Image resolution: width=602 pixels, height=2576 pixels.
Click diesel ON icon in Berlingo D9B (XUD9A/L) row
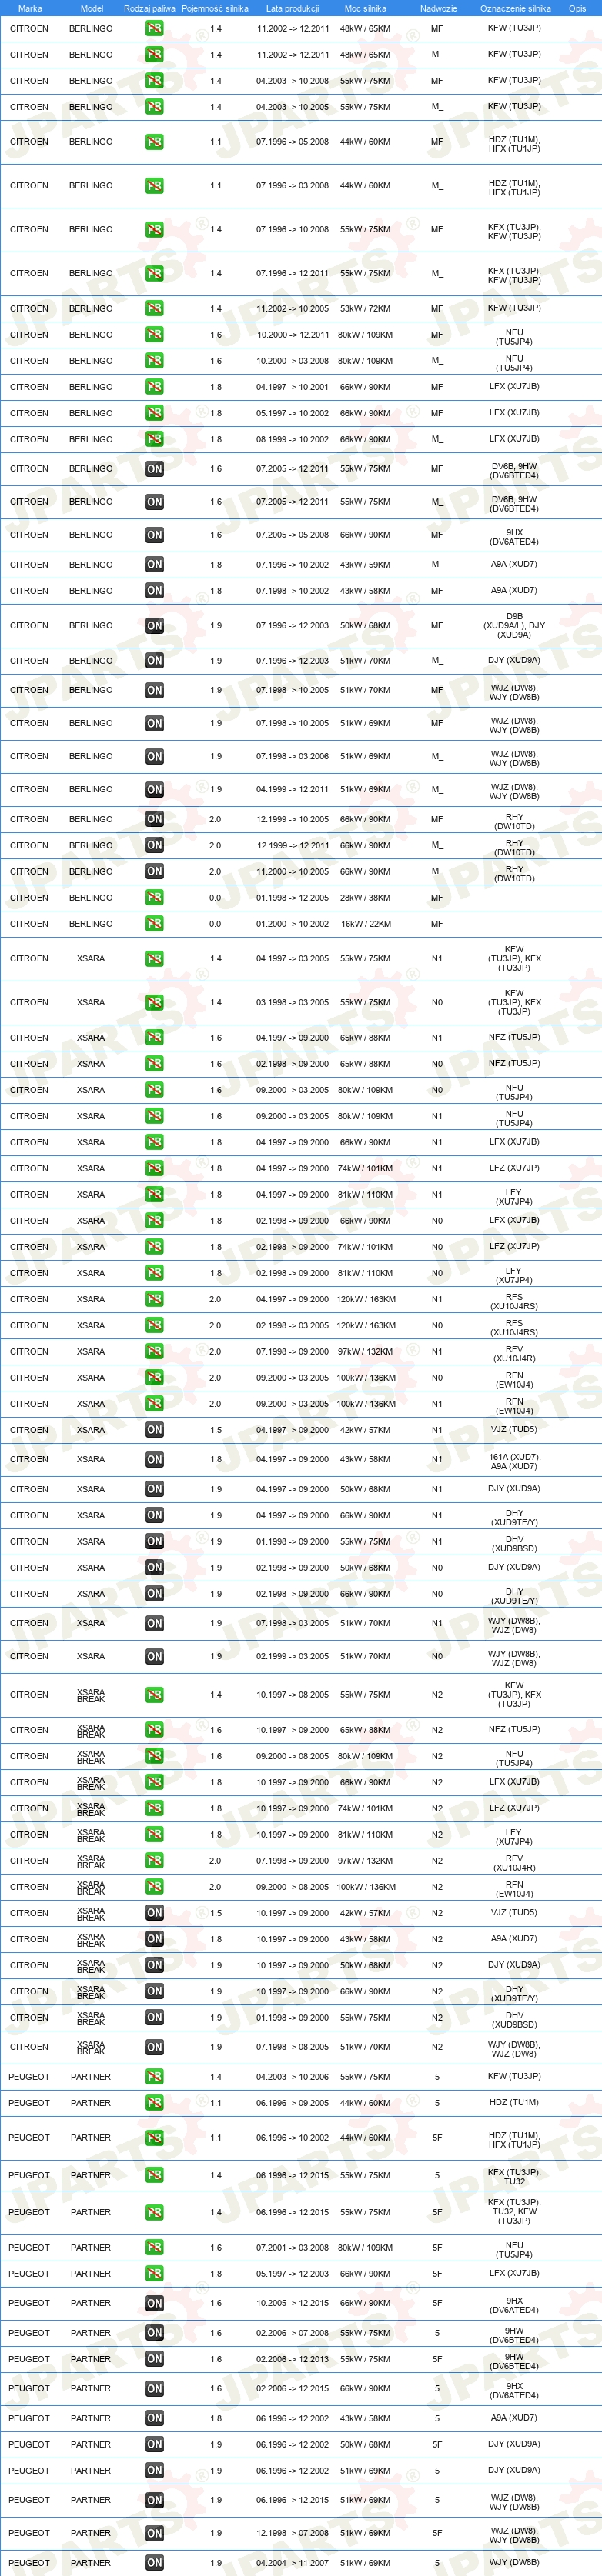coord(154,626)
